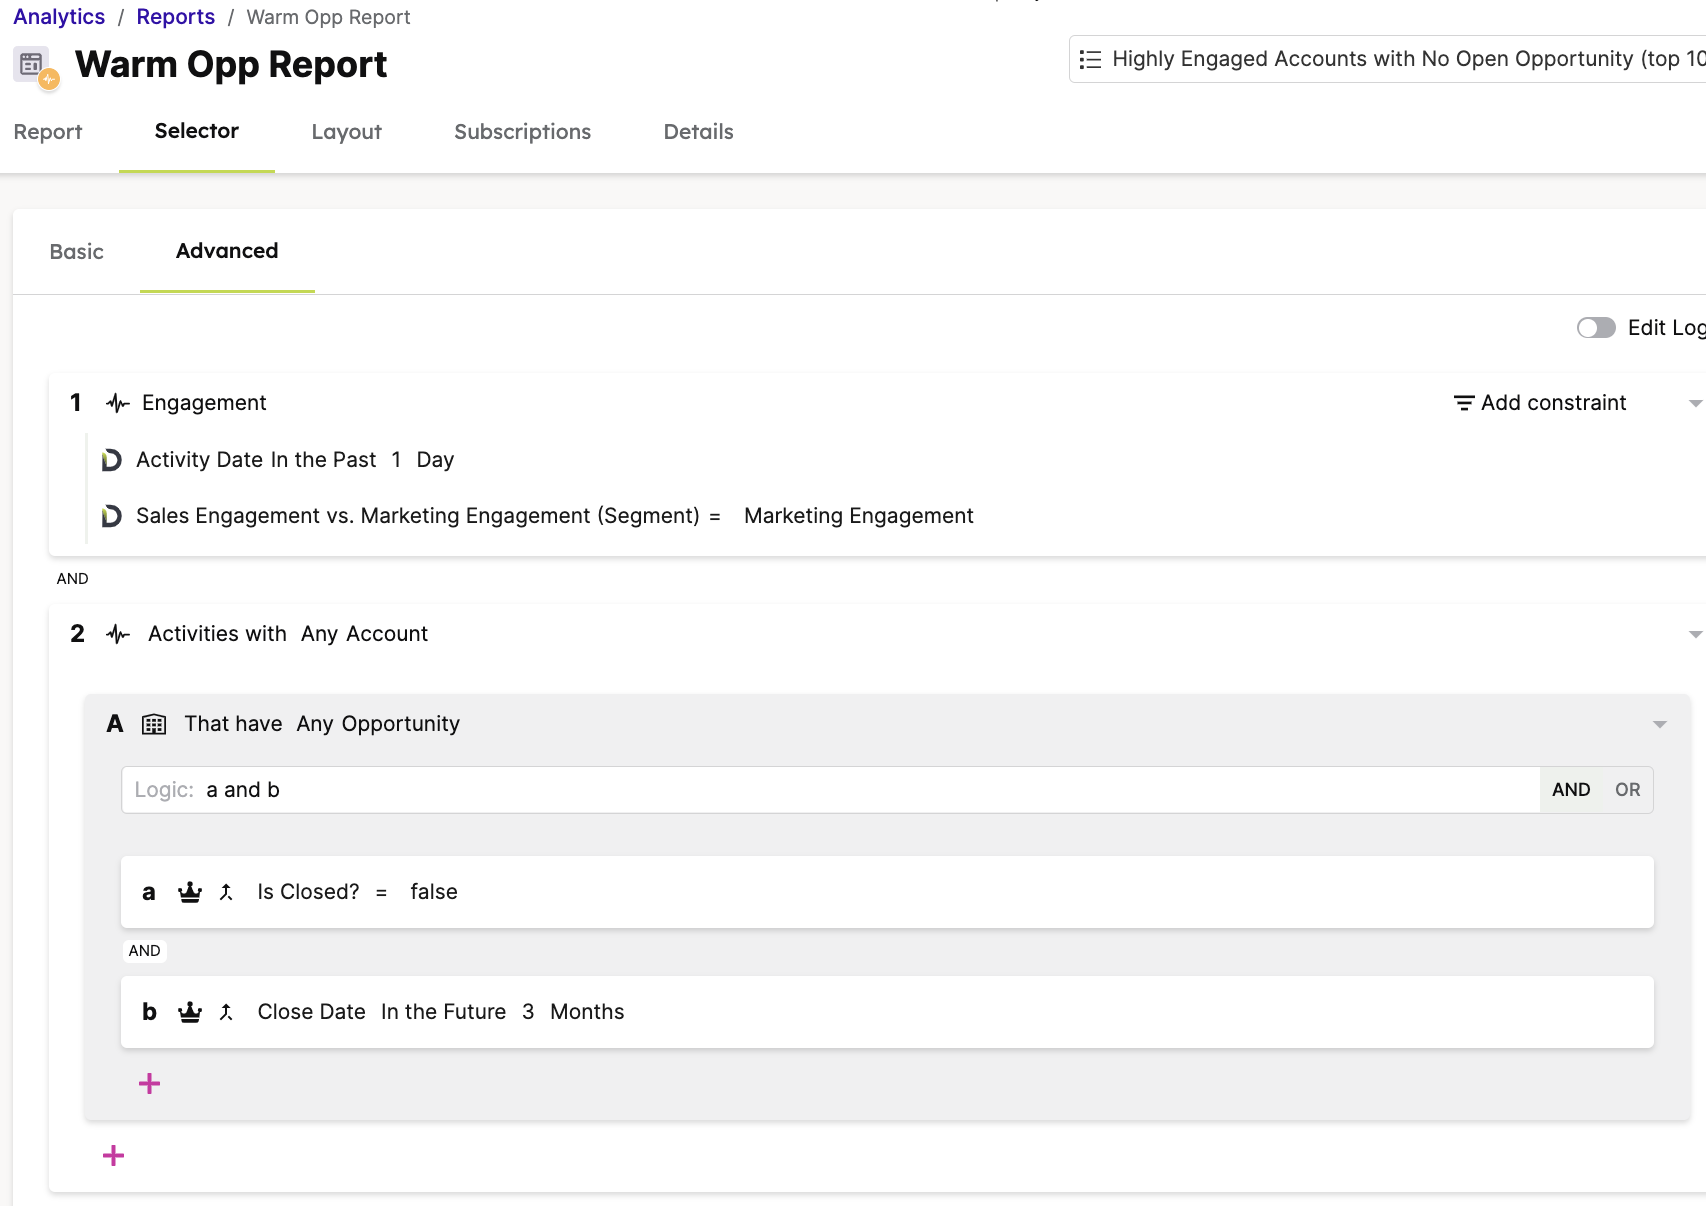Go to Reports breadcrumb link

point(176,17)
